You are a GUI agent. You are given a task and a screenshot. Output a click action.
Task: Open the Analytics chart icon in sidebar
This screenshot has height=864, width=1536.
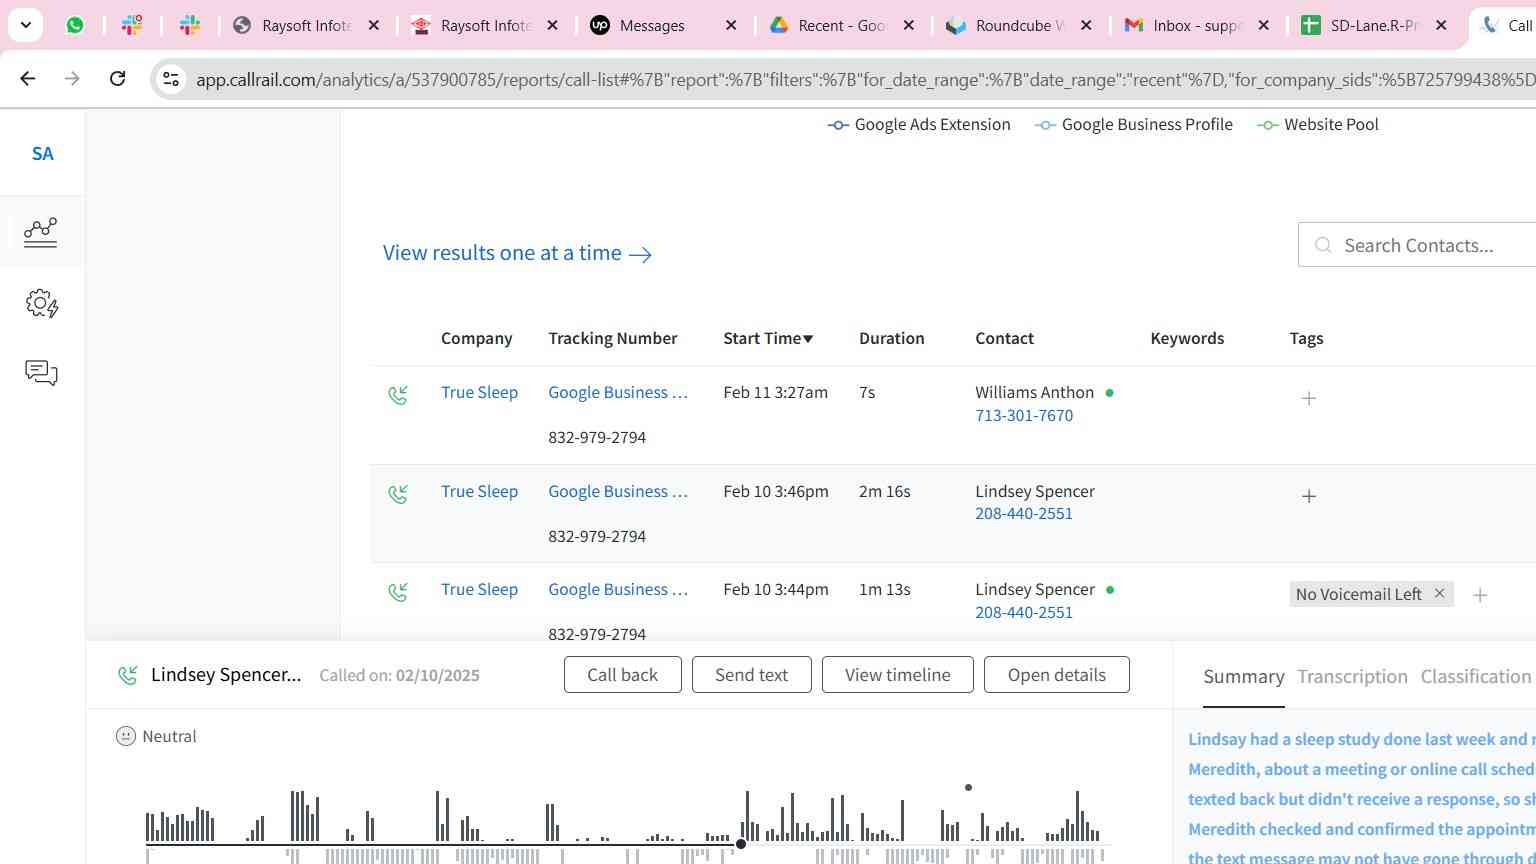(x=41, y=232)
